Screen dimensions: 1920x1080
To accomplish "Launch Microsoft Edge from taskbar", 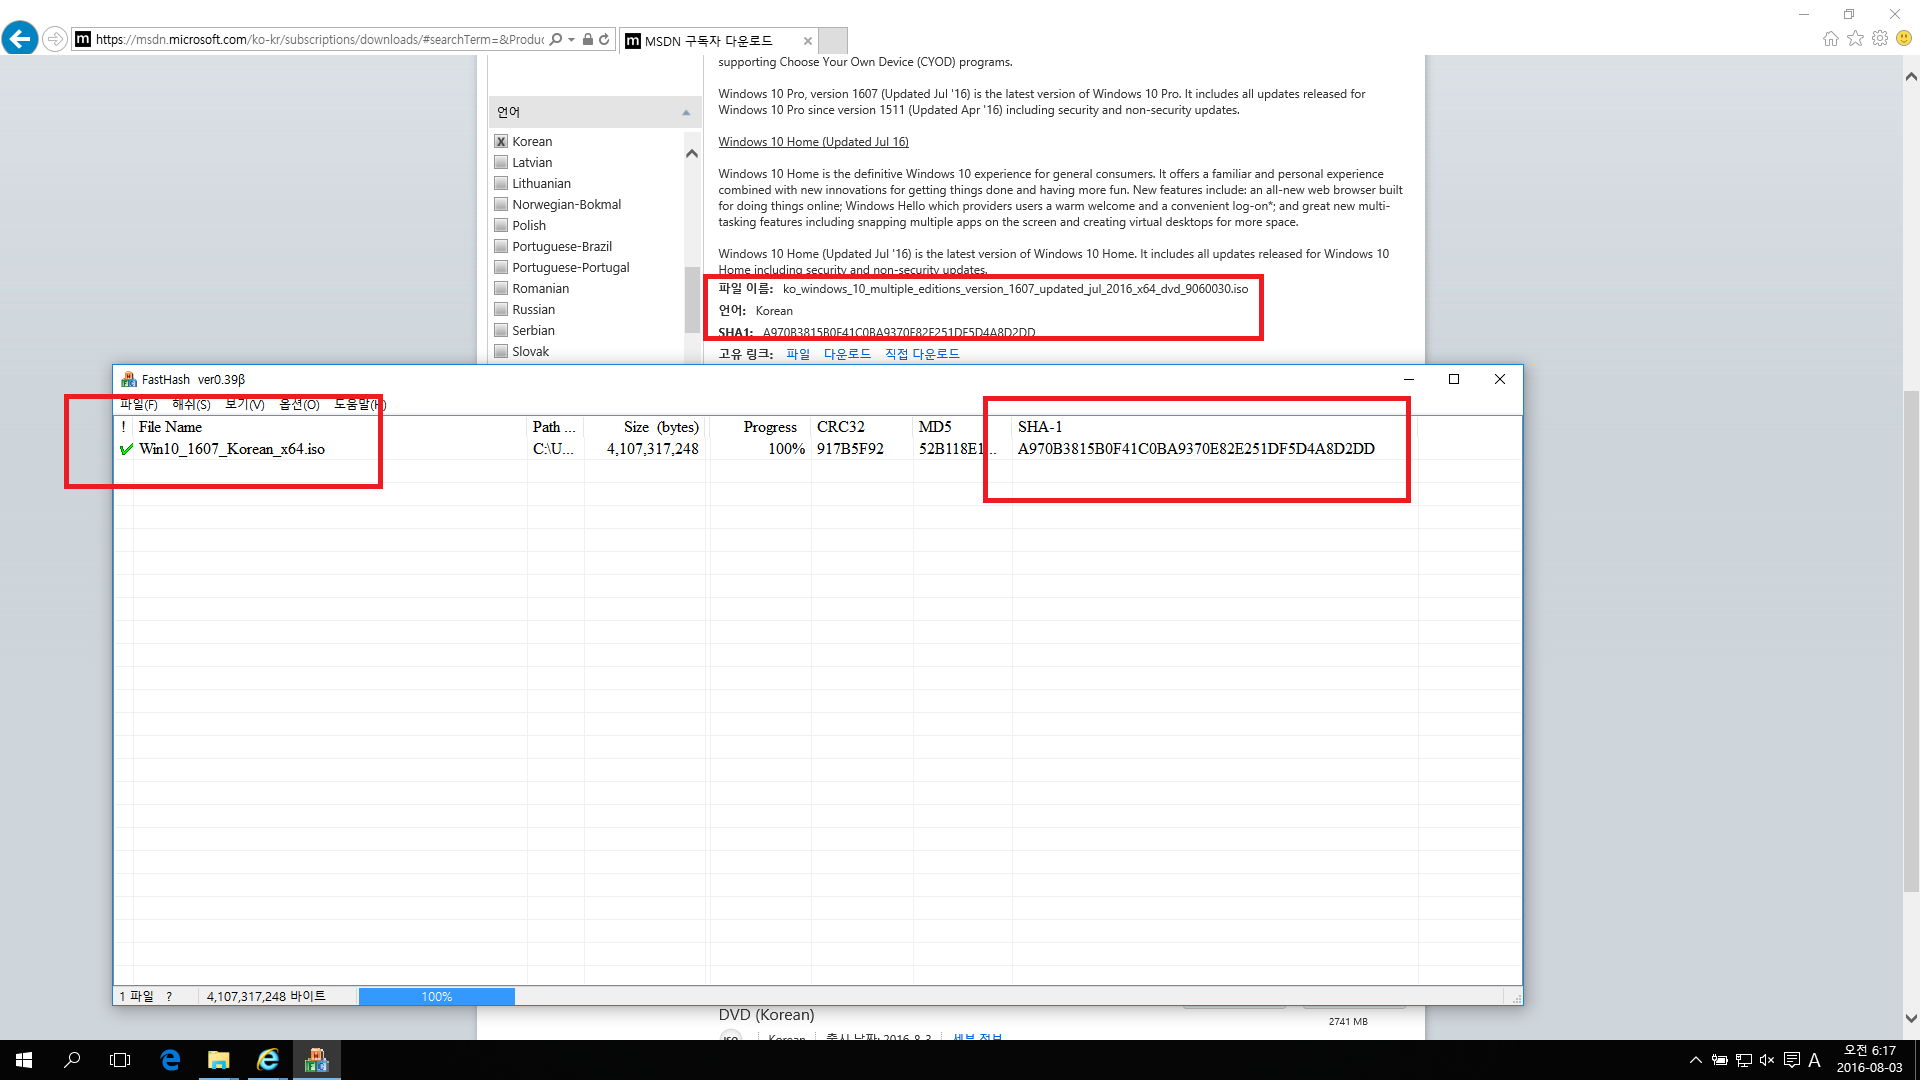I will pyautogui.click(x=170, y=1060).
